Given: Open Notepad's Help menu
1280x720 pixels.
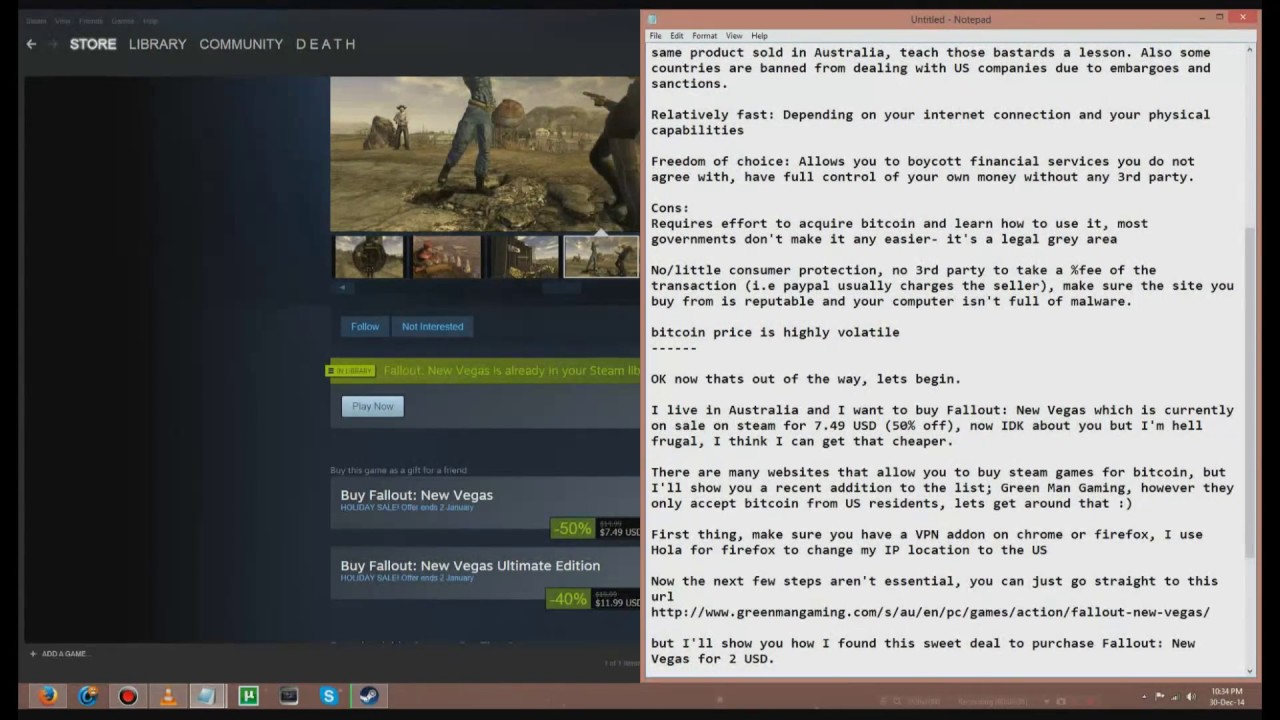Looking at the screenshot, I should 759,36.
